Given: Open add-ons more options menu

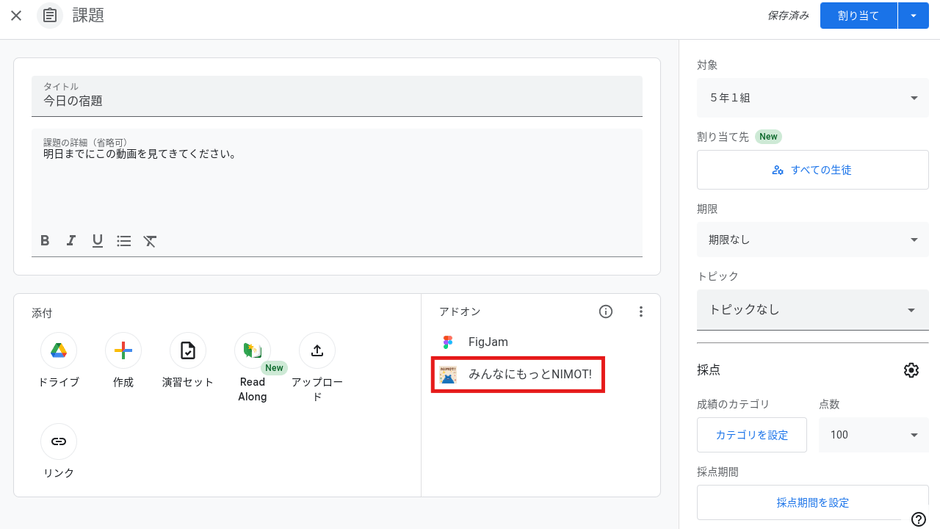Looking at the screenshot, I should [641, 312].
